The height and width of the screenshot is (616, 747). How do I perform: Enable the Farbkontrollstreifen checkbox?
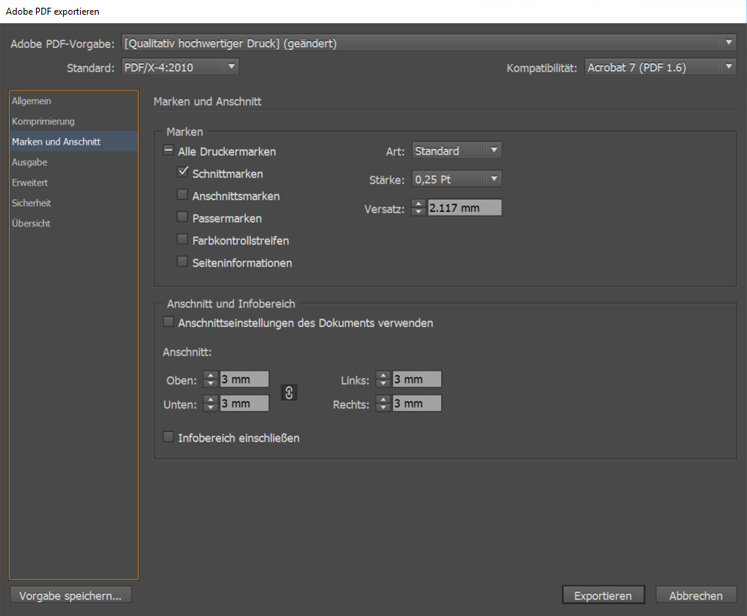click(182, 239)
